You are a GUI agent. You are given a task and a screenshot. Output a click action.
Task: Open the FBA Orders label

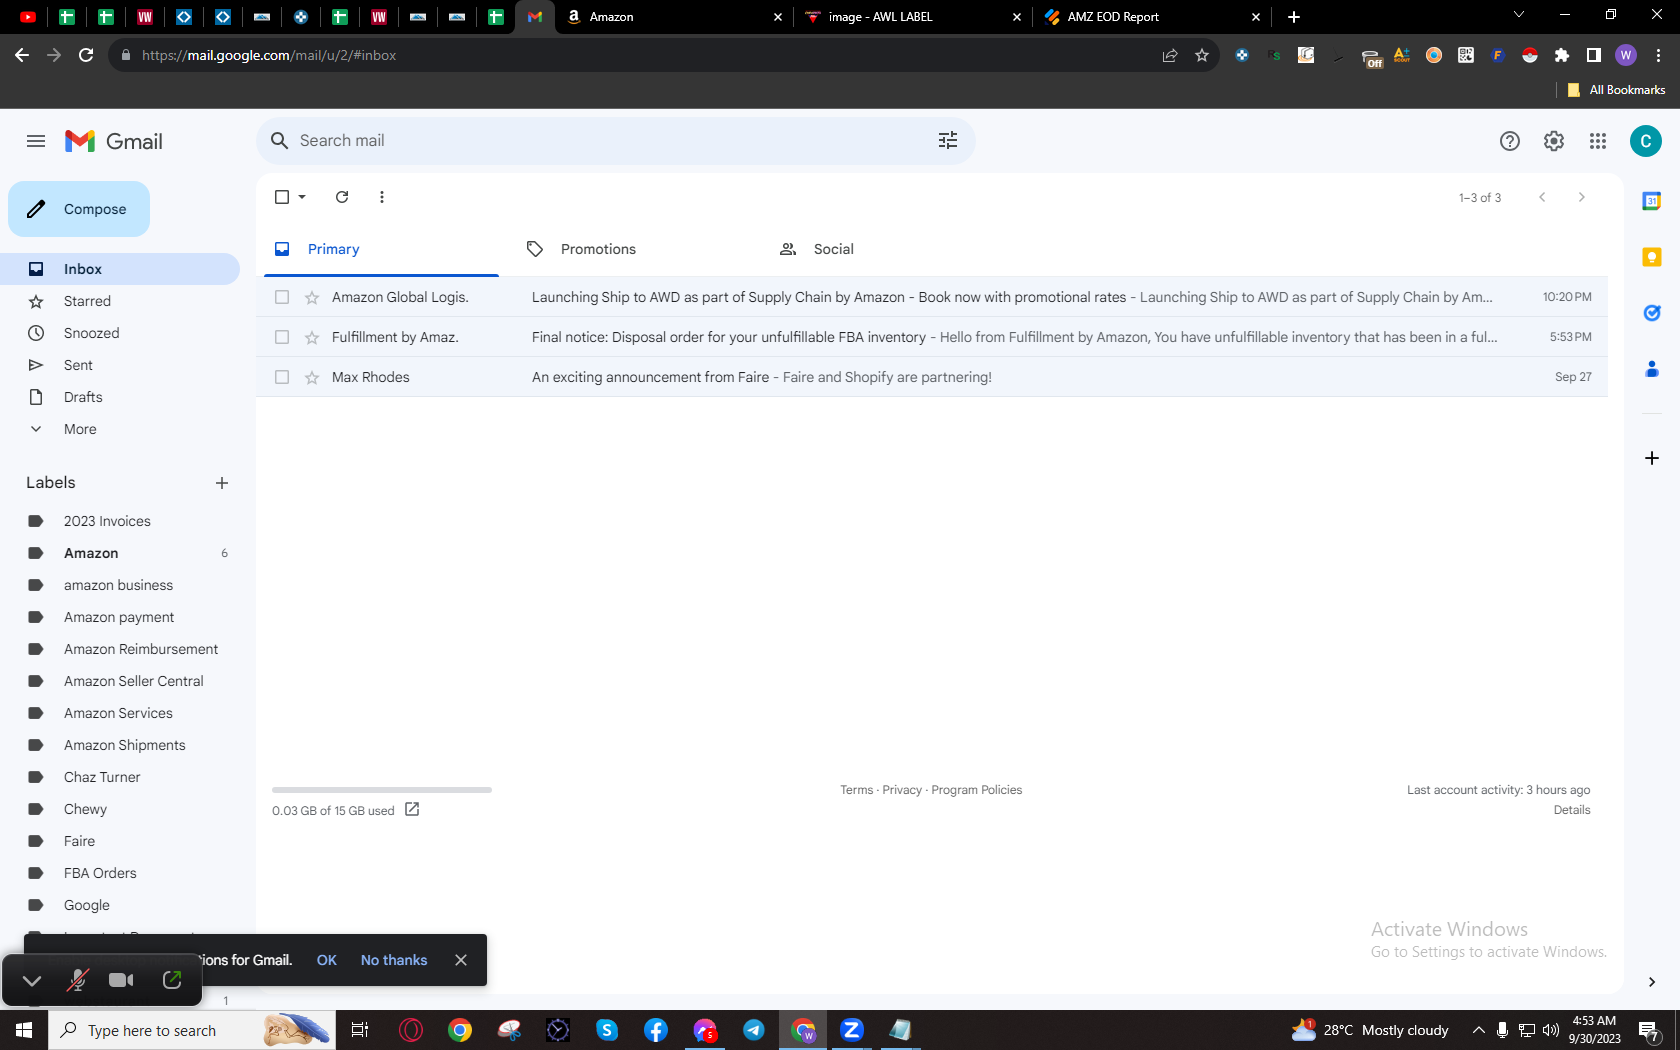120,873
